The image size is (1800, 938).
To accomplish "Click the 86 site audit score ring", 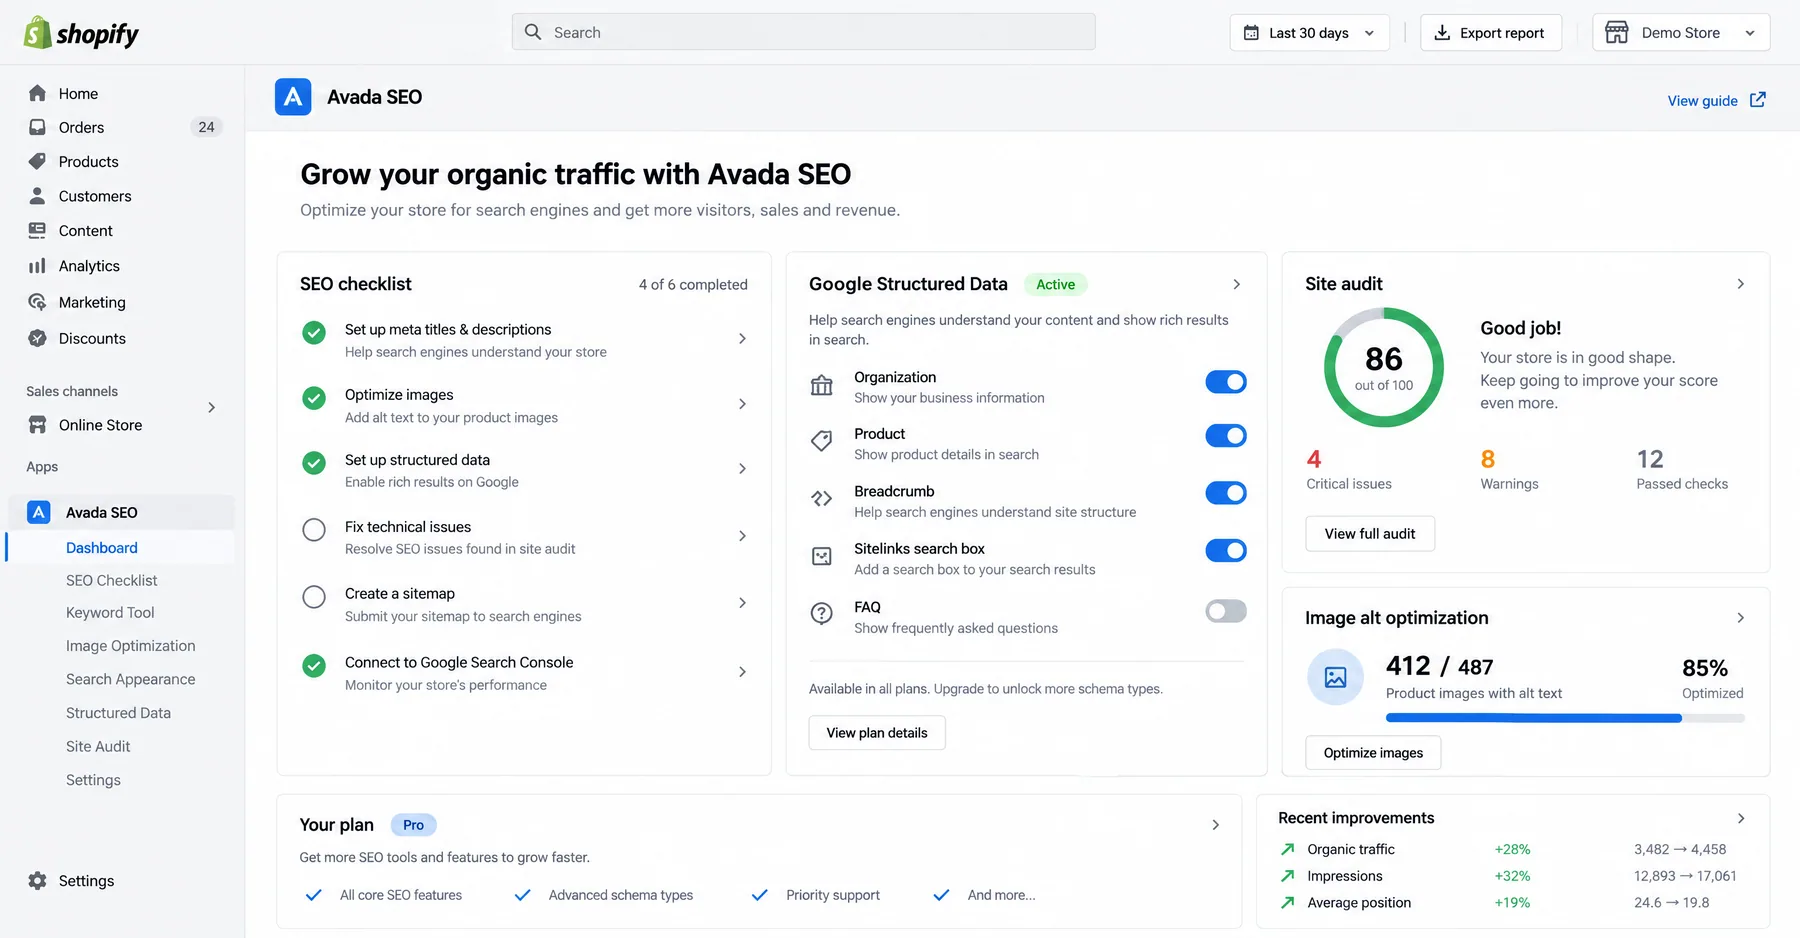I will pyautogui.click(x=1384, y=367).
